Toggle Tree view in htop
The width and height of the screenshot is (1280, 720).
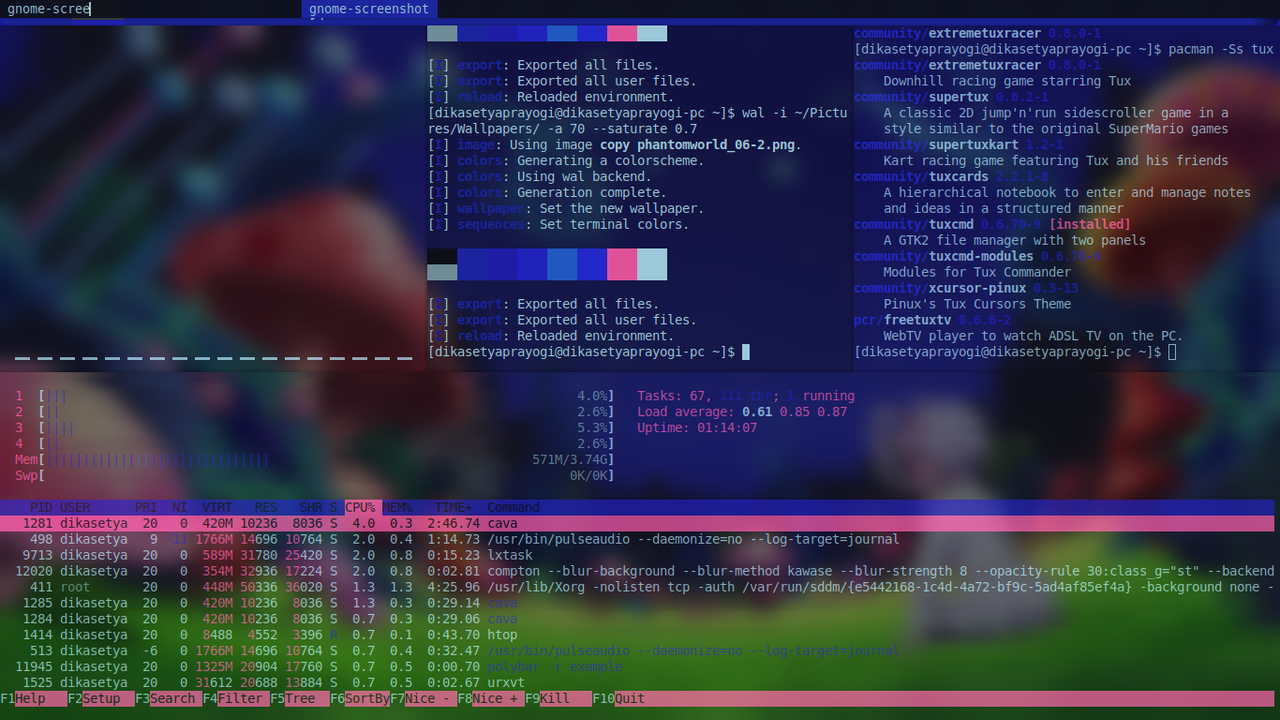pos(296,698)
